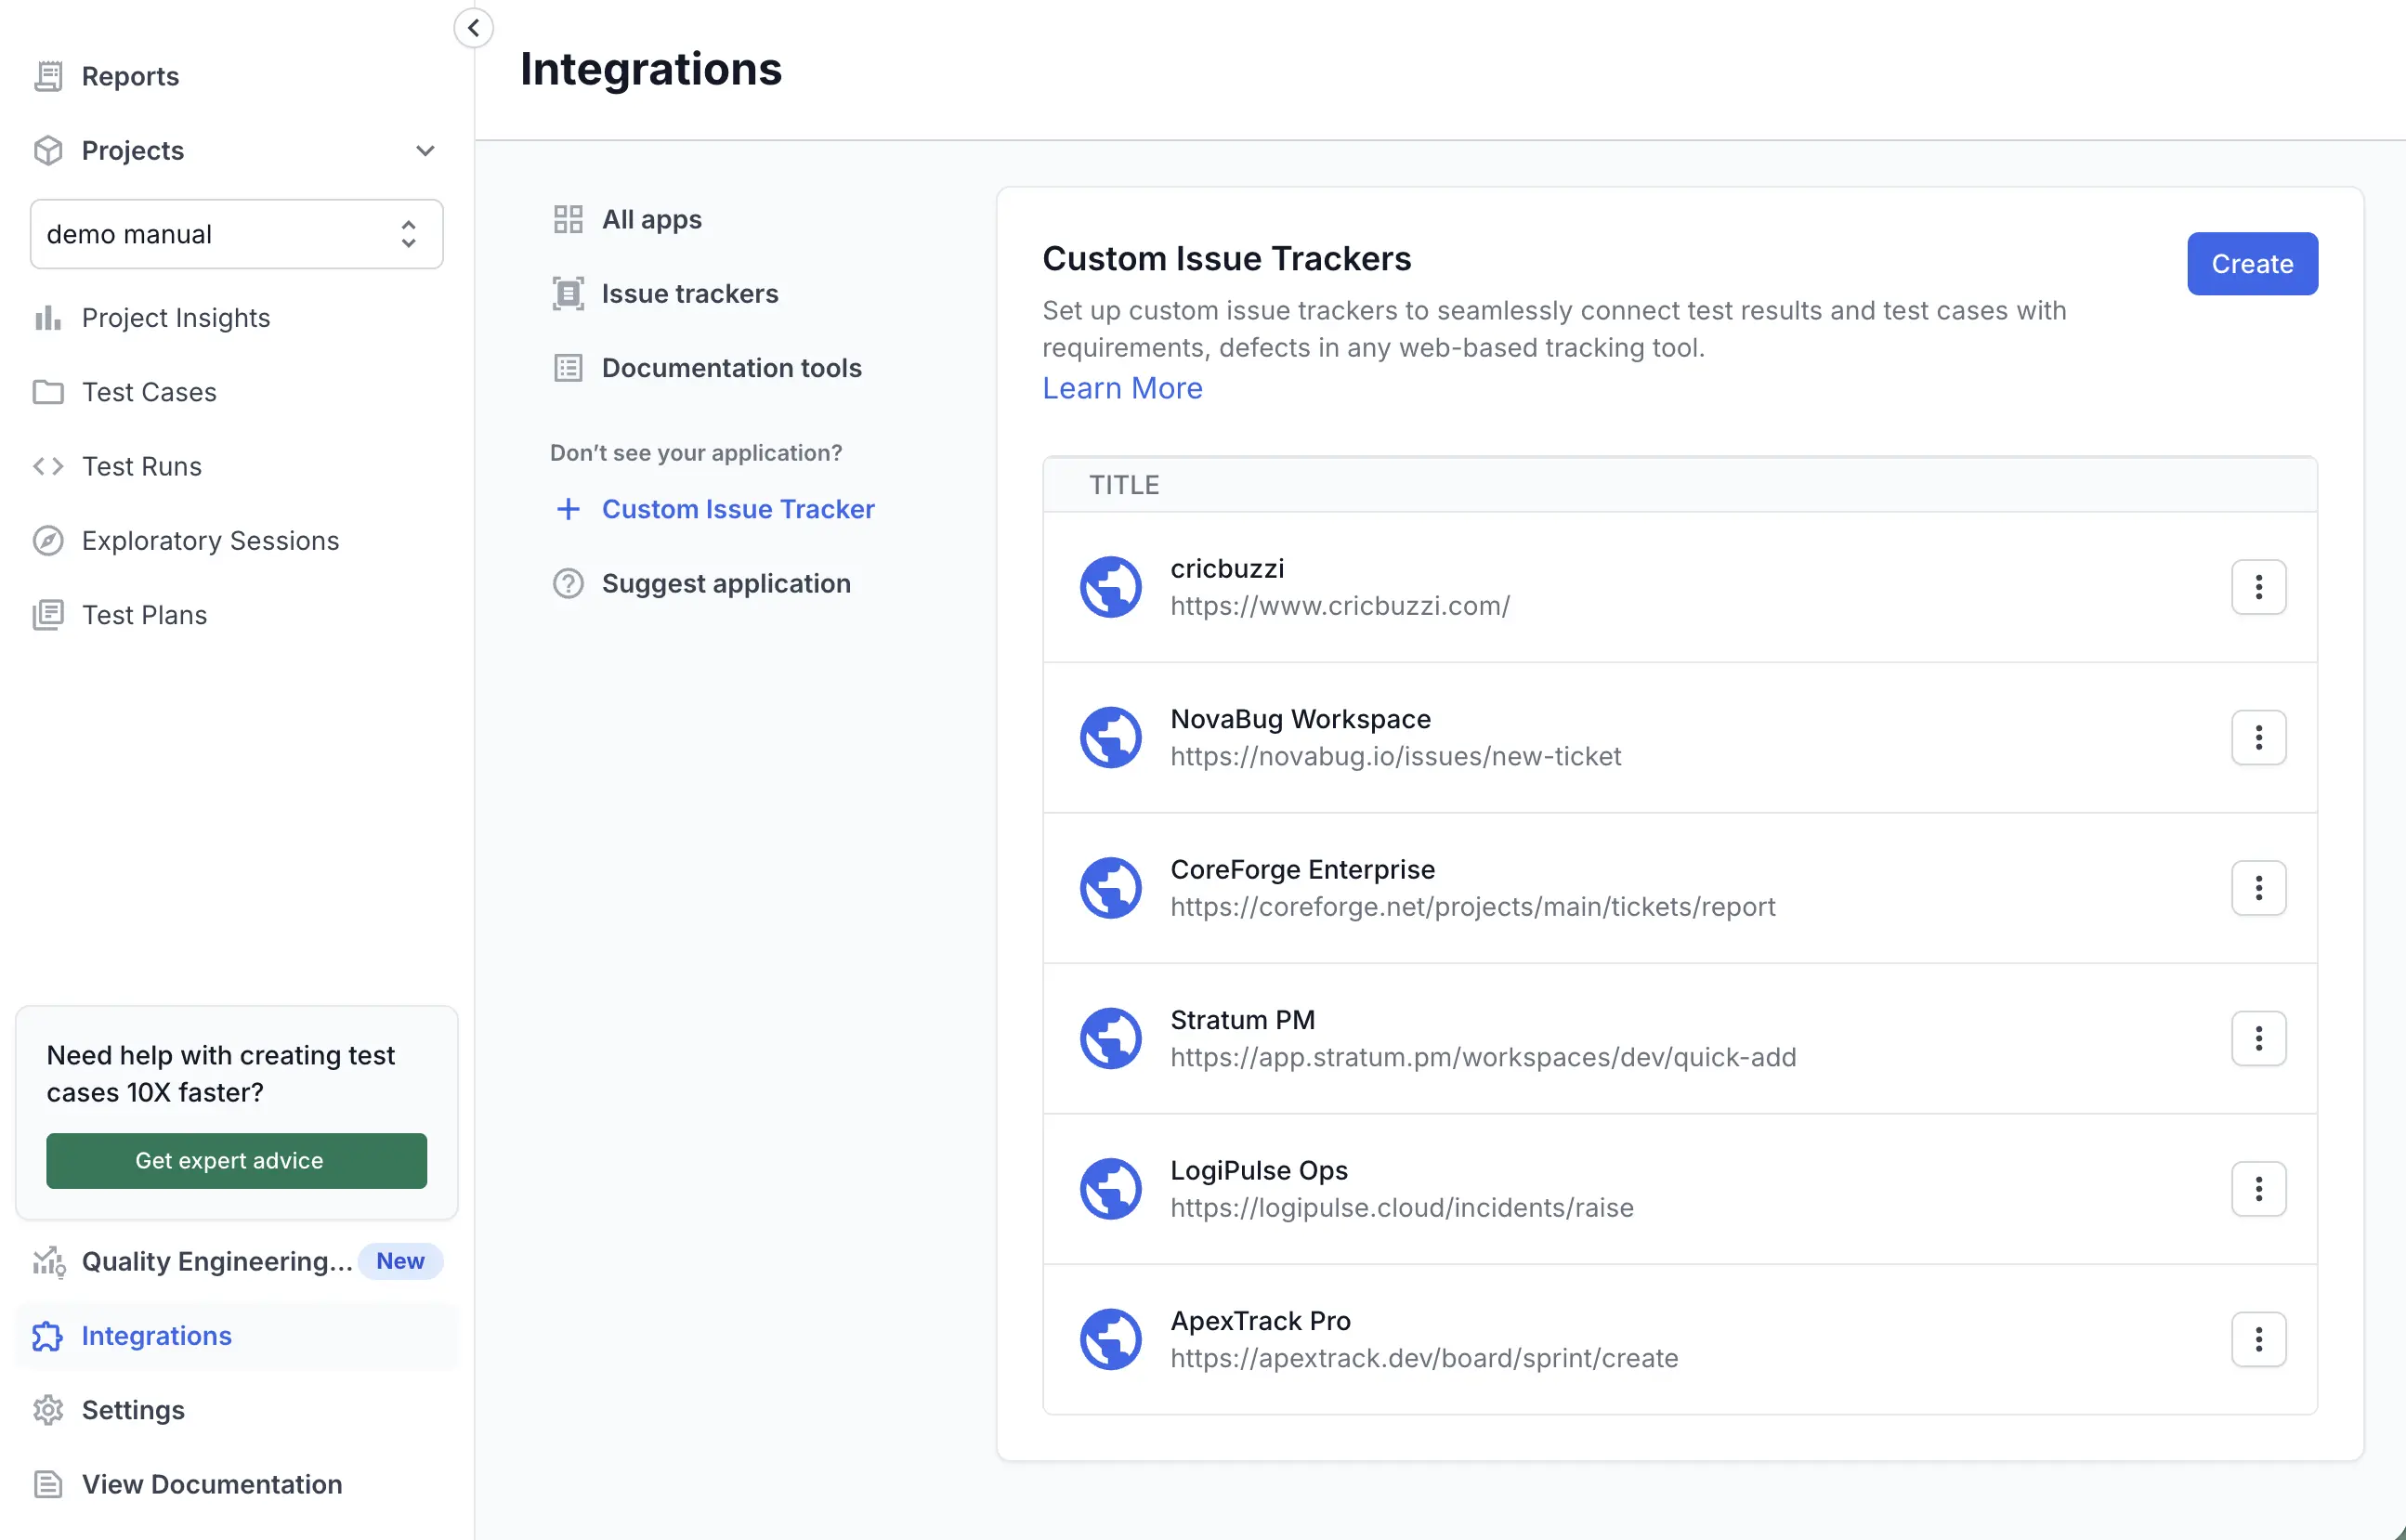This screenshot has width=2406, height=1540.
Task: Go to Project Insights
Action: coord(176,318)
